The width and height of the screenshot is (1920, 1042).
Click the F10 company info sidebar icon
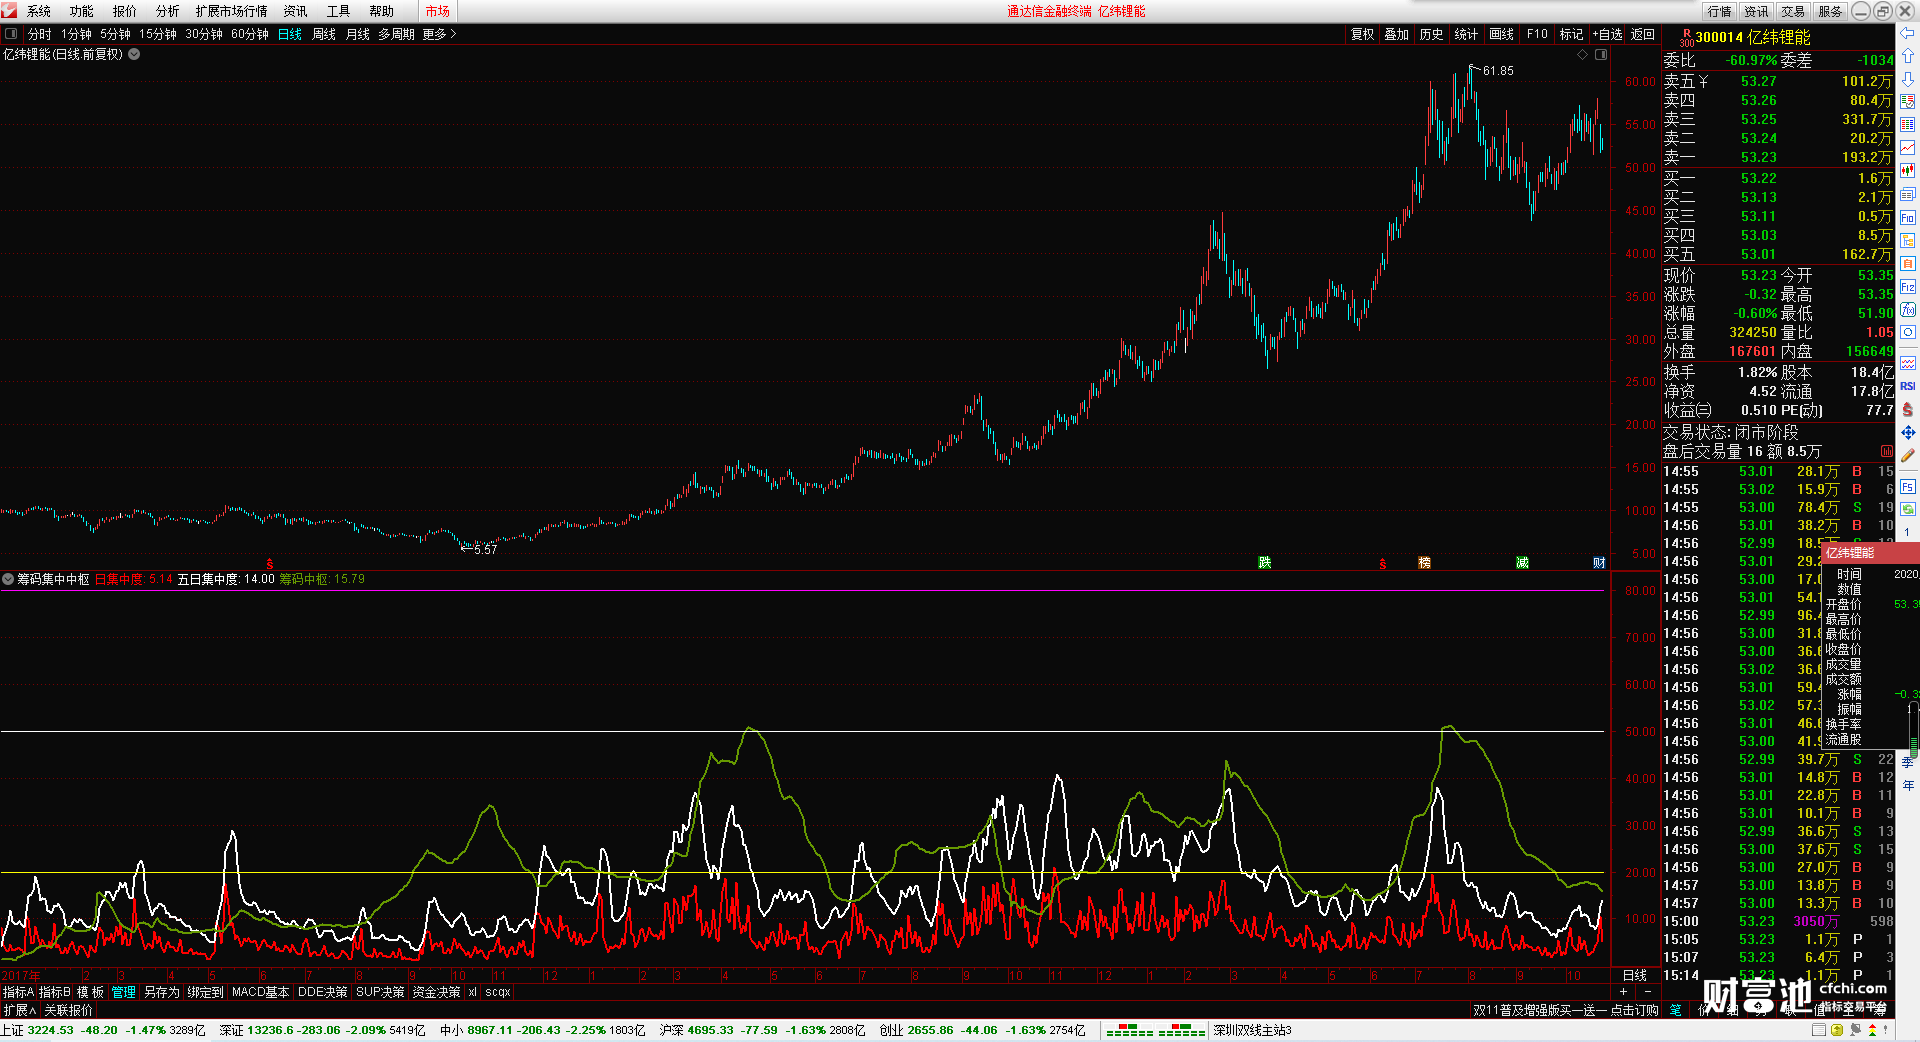1907,217
